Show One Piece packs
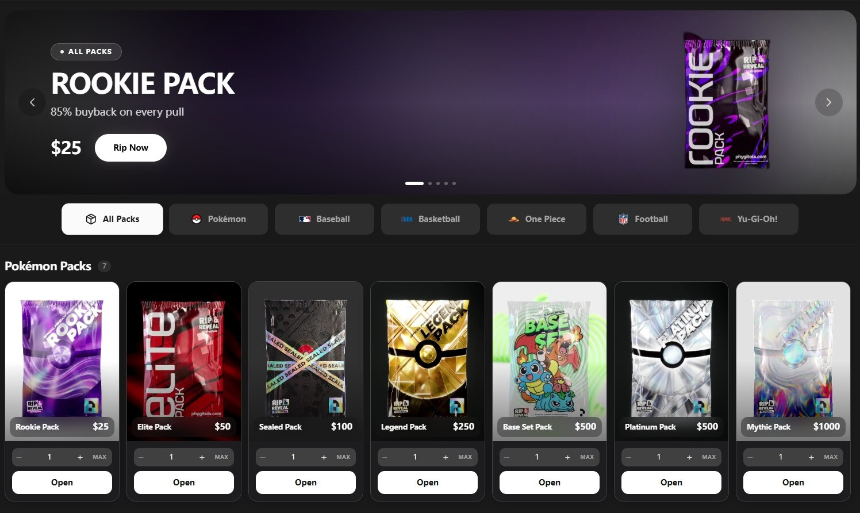Screen dimensions: 860x513 pos(536,219)
